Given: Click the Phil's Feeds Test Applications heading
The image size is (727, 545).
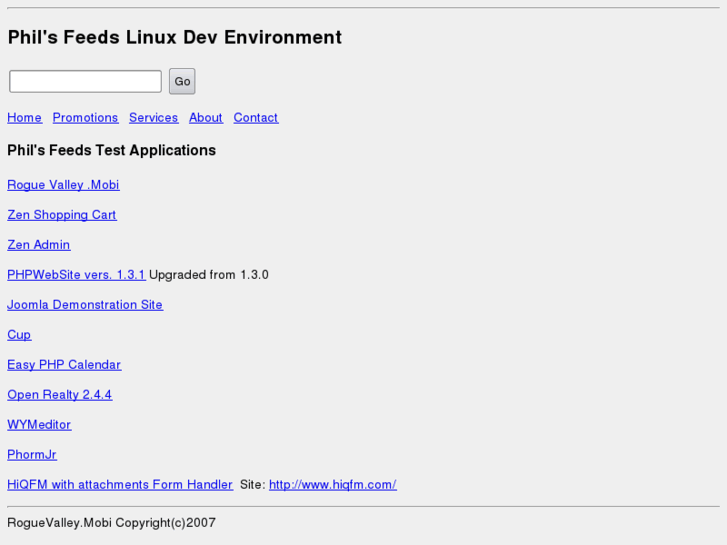Looking at the screenshot, I should (x=111, y=151).
